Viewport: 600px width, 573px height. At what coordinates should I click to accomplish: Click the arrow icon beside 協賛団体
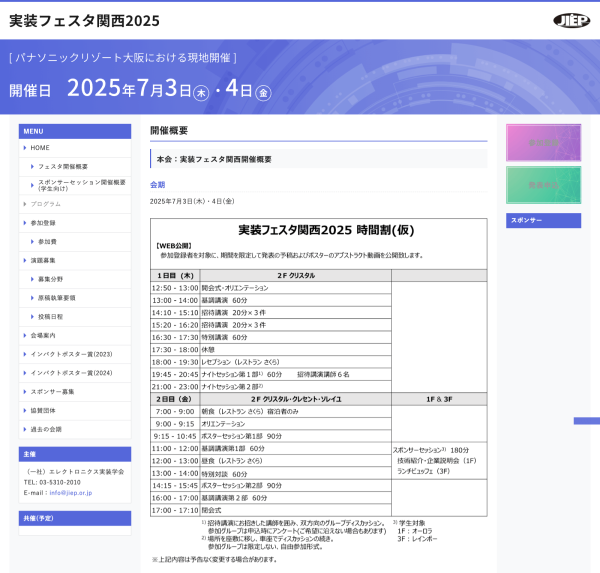tap(25, 410)
